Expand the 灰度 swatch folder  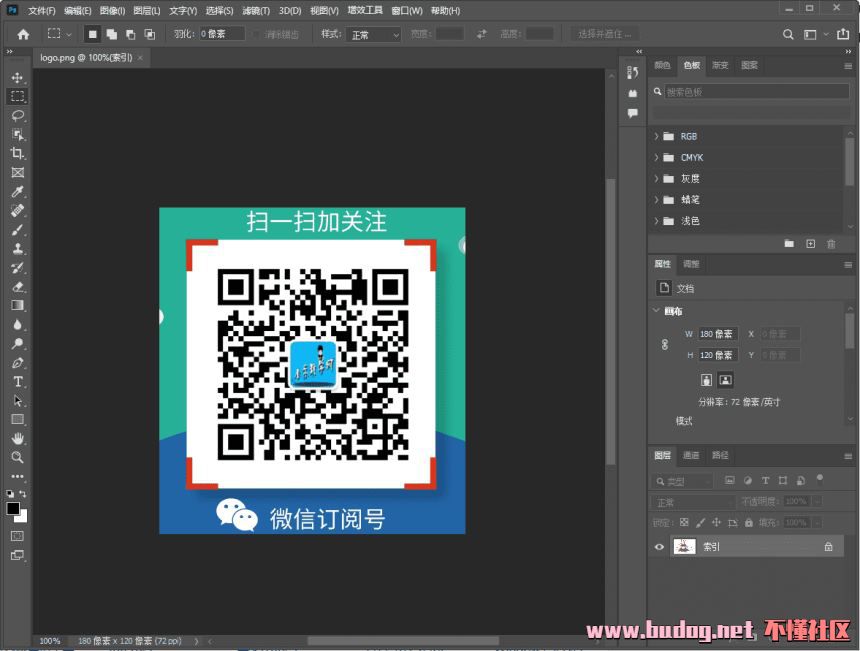tap(656, 178)
